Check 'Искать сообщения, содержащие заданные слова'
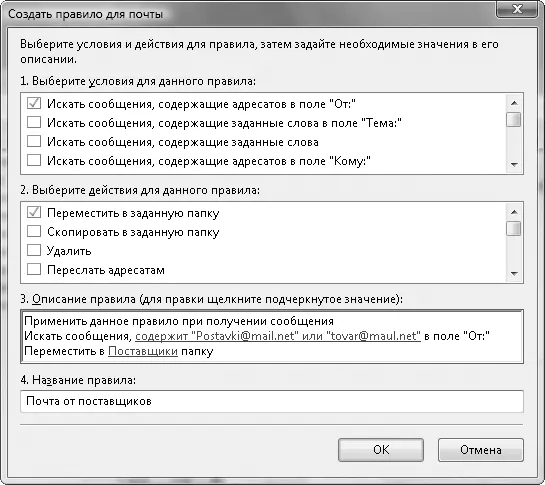 point(34,142)
